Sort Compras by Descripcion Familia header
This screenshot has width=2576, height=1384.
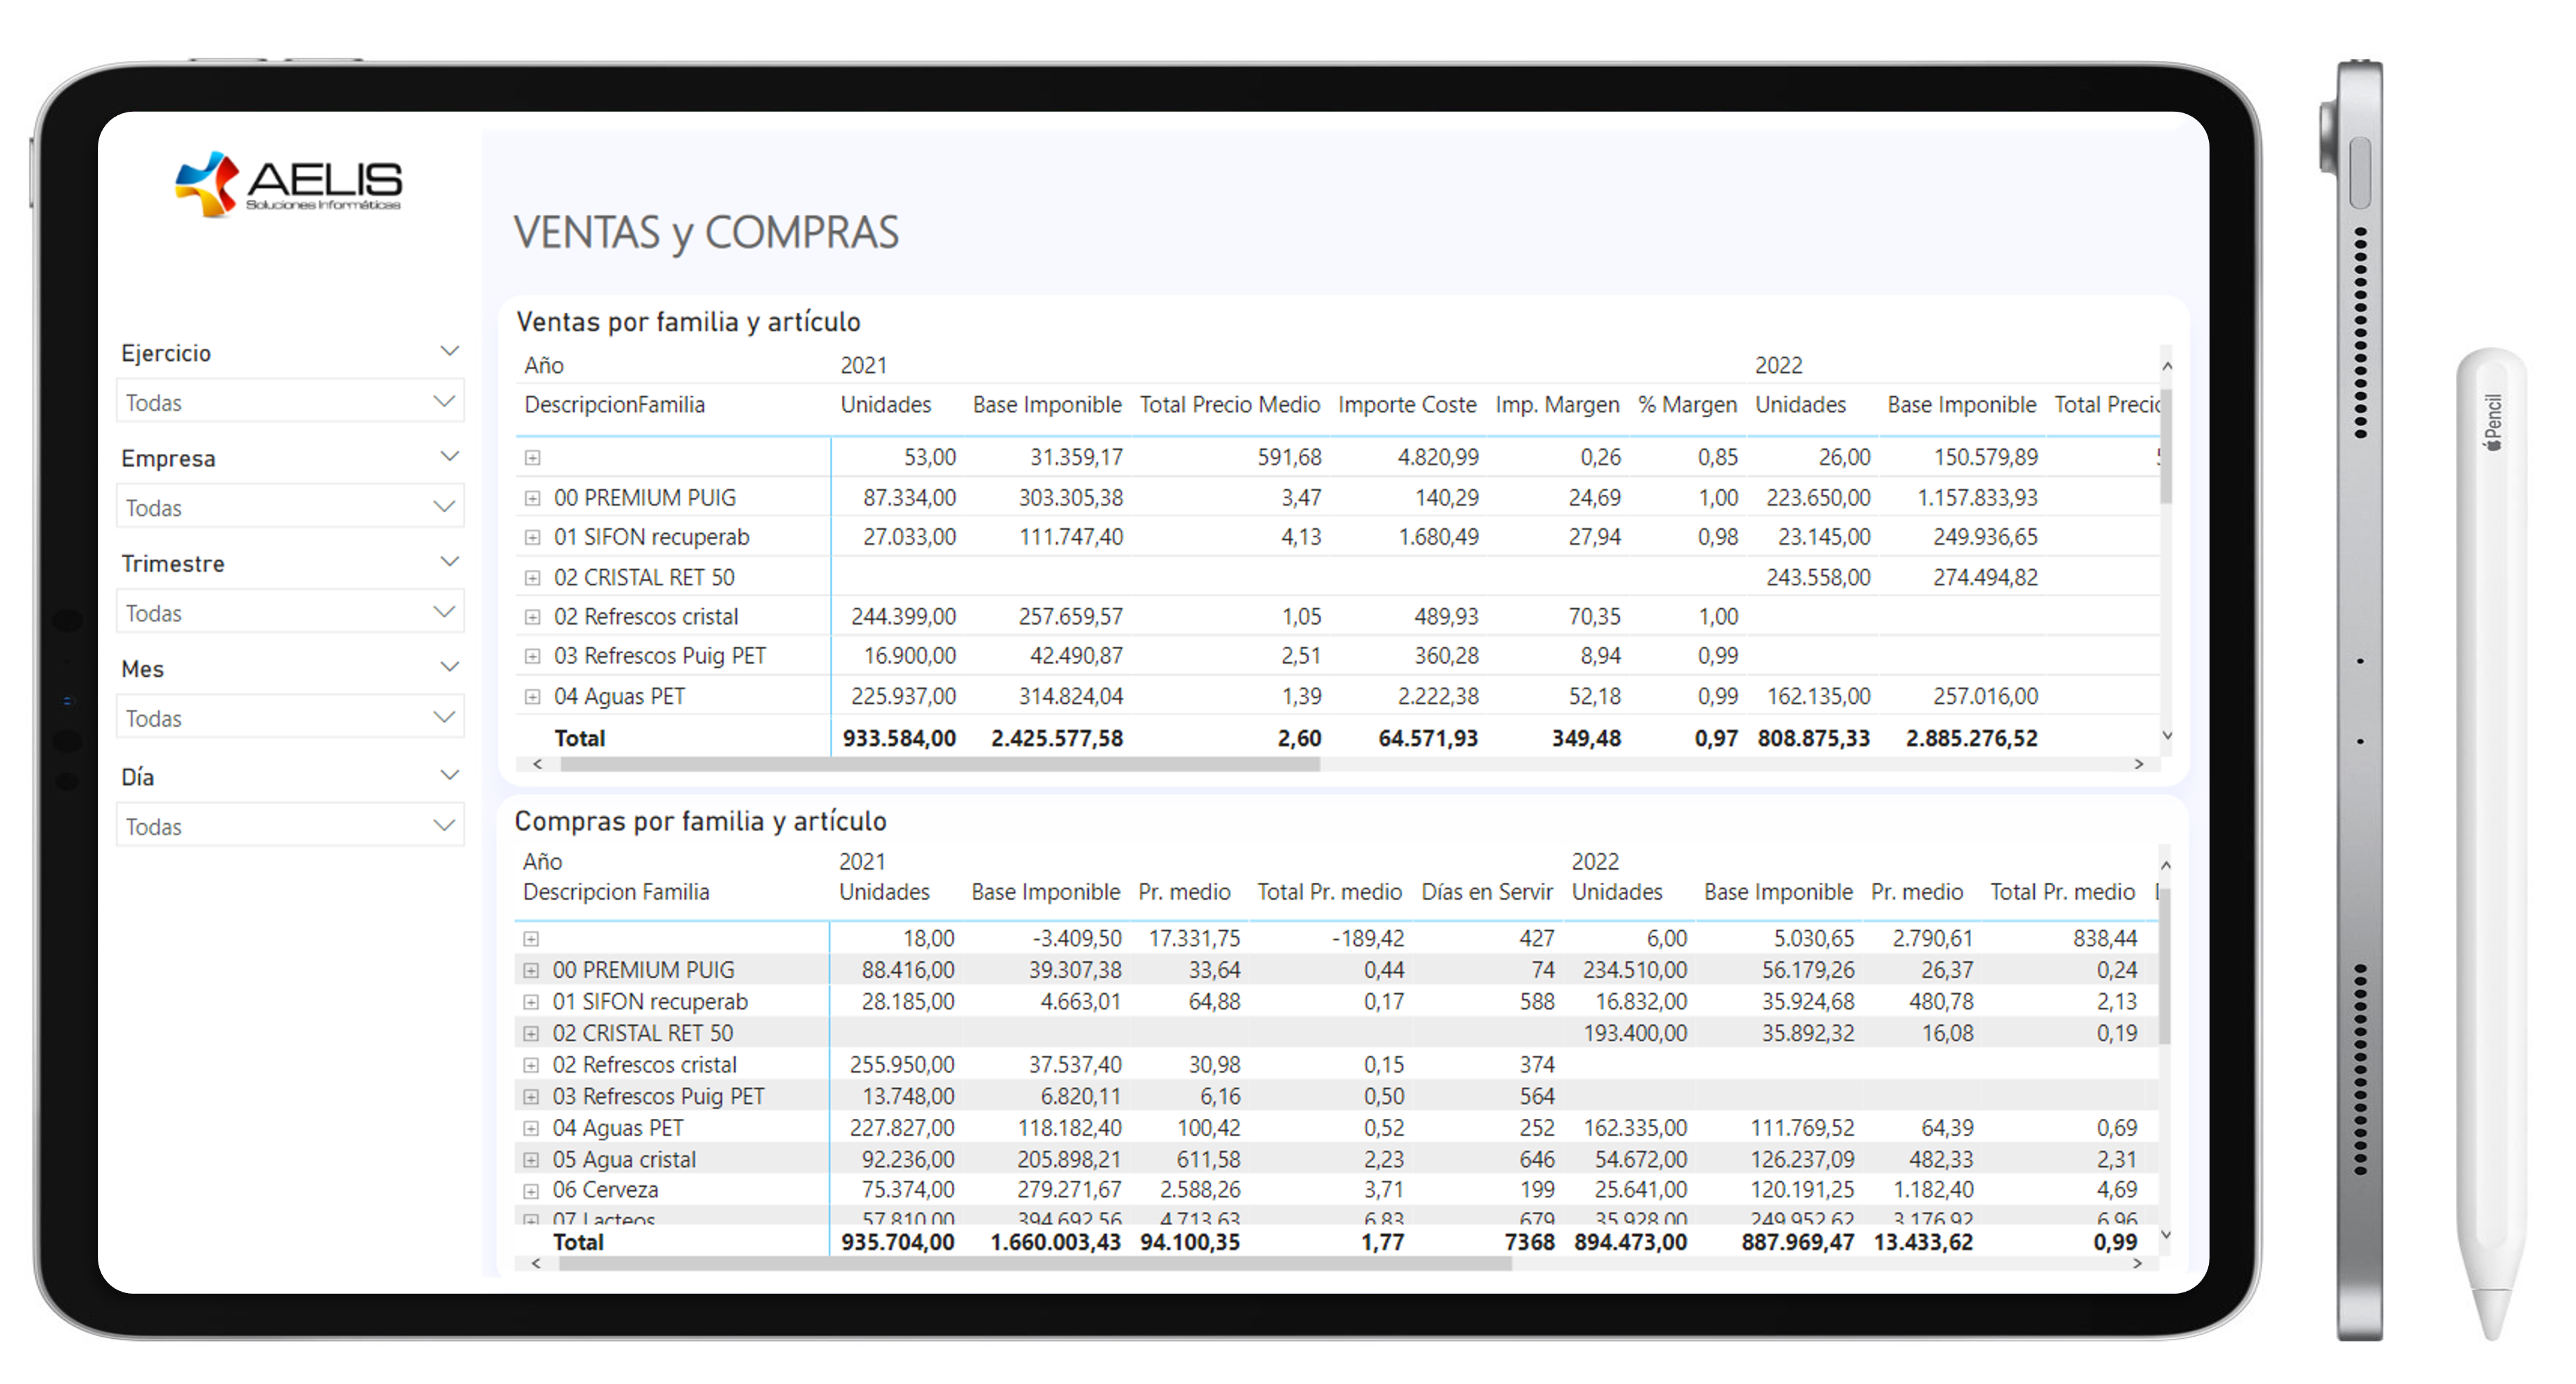pyautogui.click(x=616, y=892)
